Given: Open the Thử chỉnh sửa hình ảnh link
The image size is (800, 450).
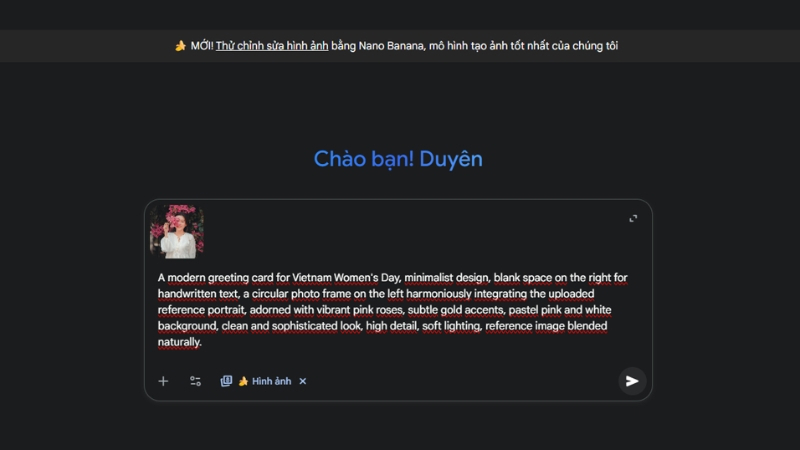Looking at the screenshot, I should pos(272,46).
